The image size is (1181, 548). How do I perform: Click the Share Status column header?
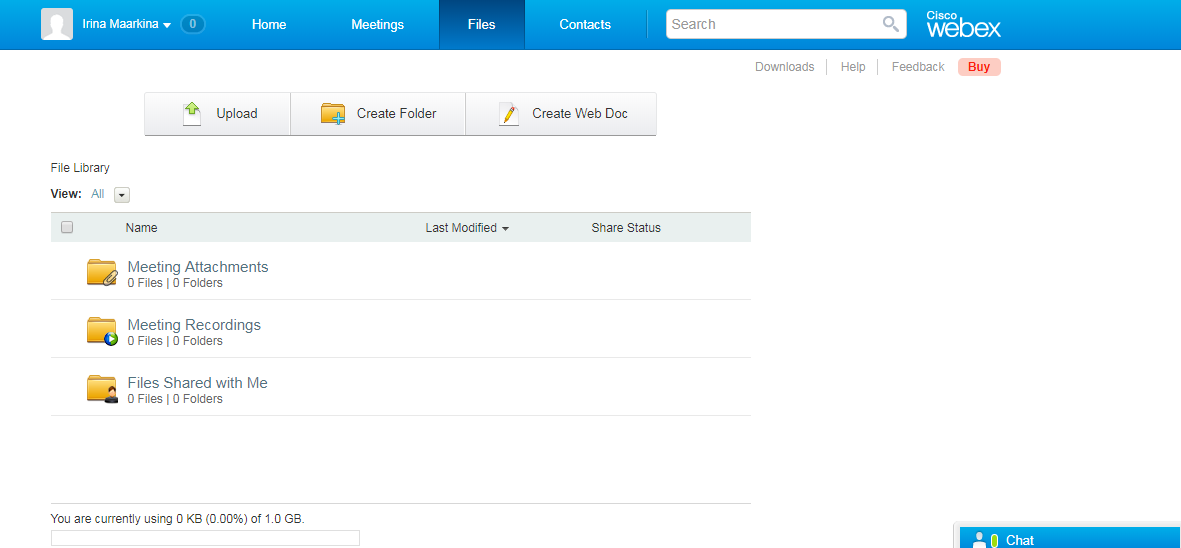coord(626,228)
